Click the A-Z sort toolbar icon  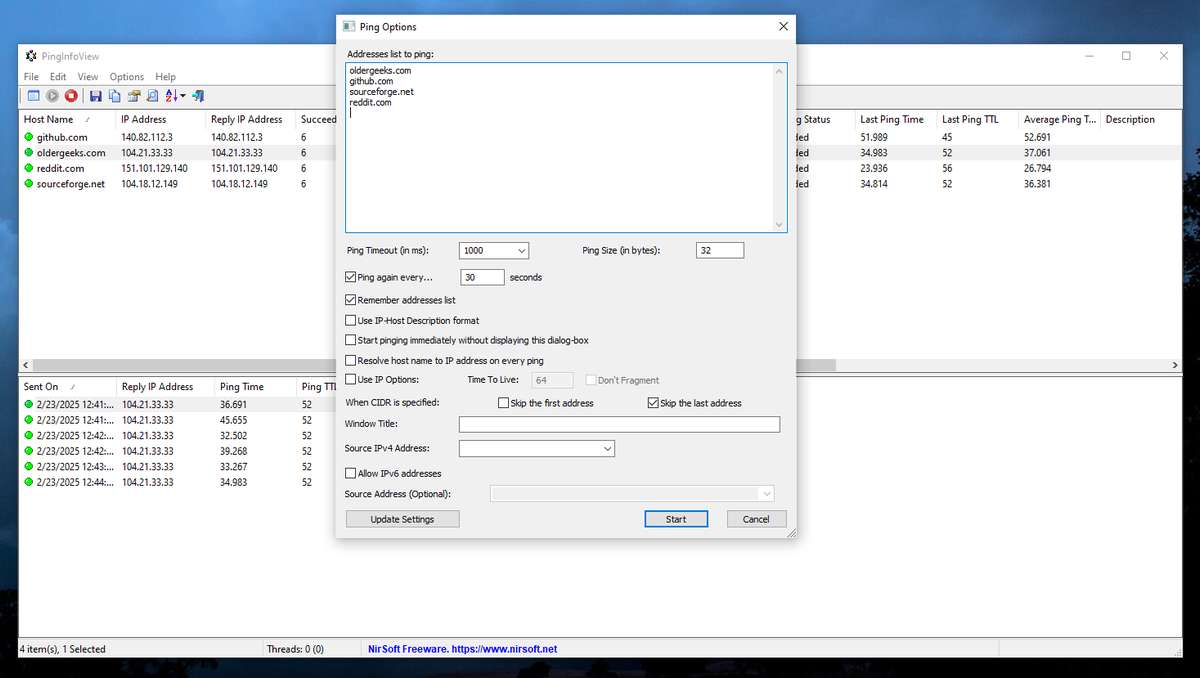pos(171,96)
